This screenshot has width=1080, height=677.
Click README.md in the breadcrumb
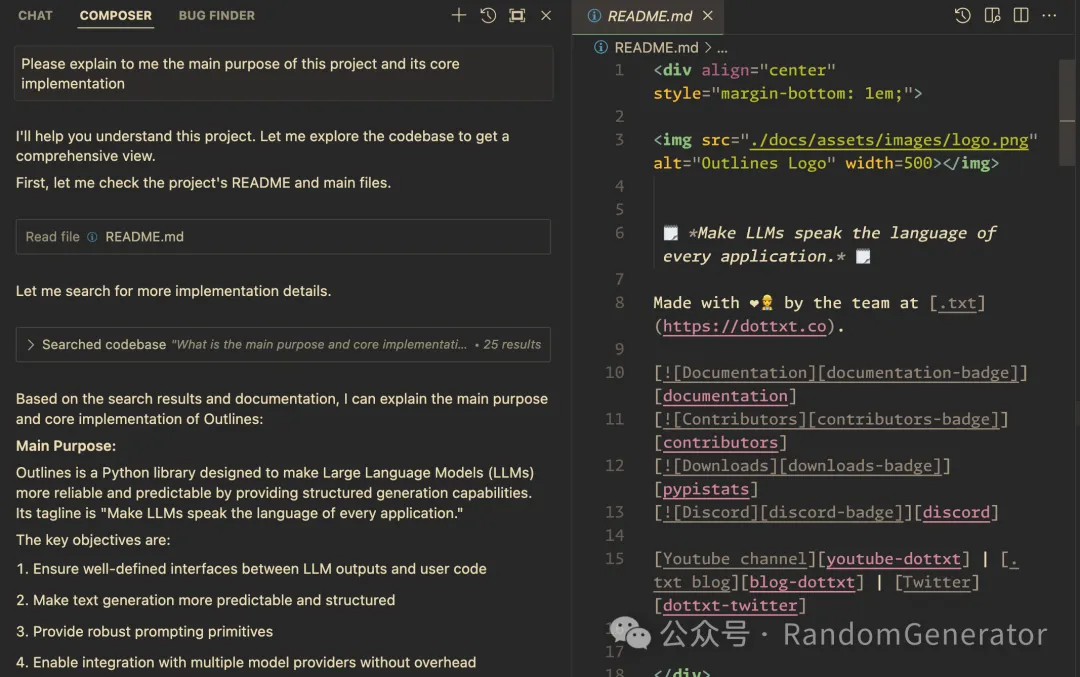coord(656,48)
